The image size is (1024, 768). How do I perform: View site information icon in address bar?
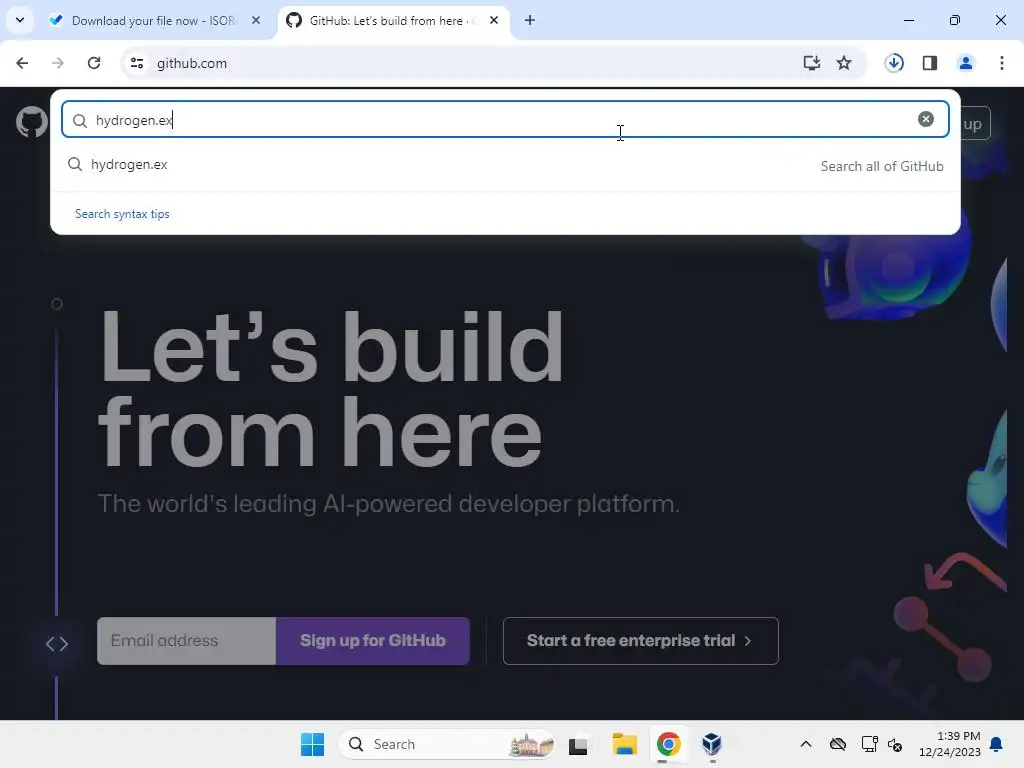click(137, 63)
